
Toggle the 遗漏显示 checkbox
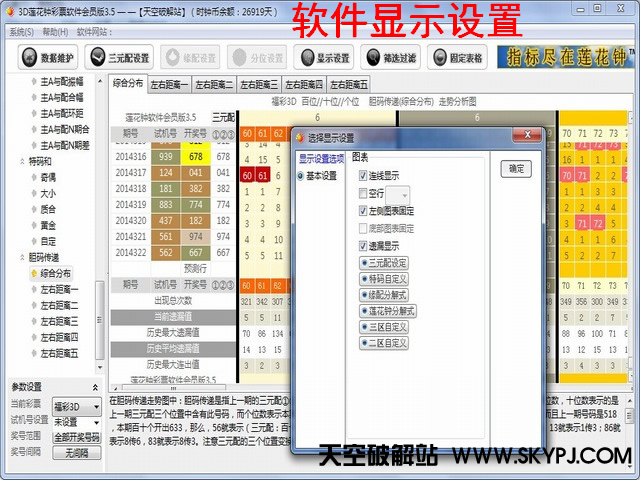pos(363,245)
